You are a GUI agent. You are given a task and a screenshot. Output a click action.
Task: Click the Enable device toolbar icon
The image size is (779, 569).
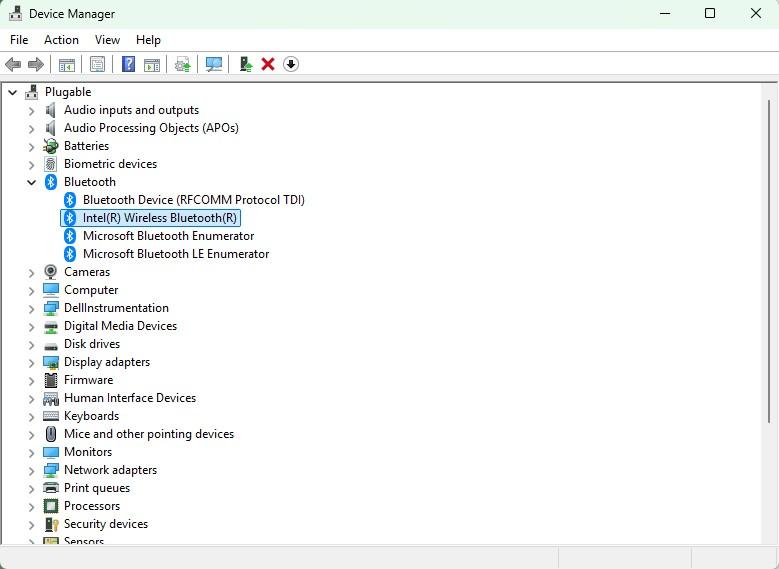click(245, 64)
